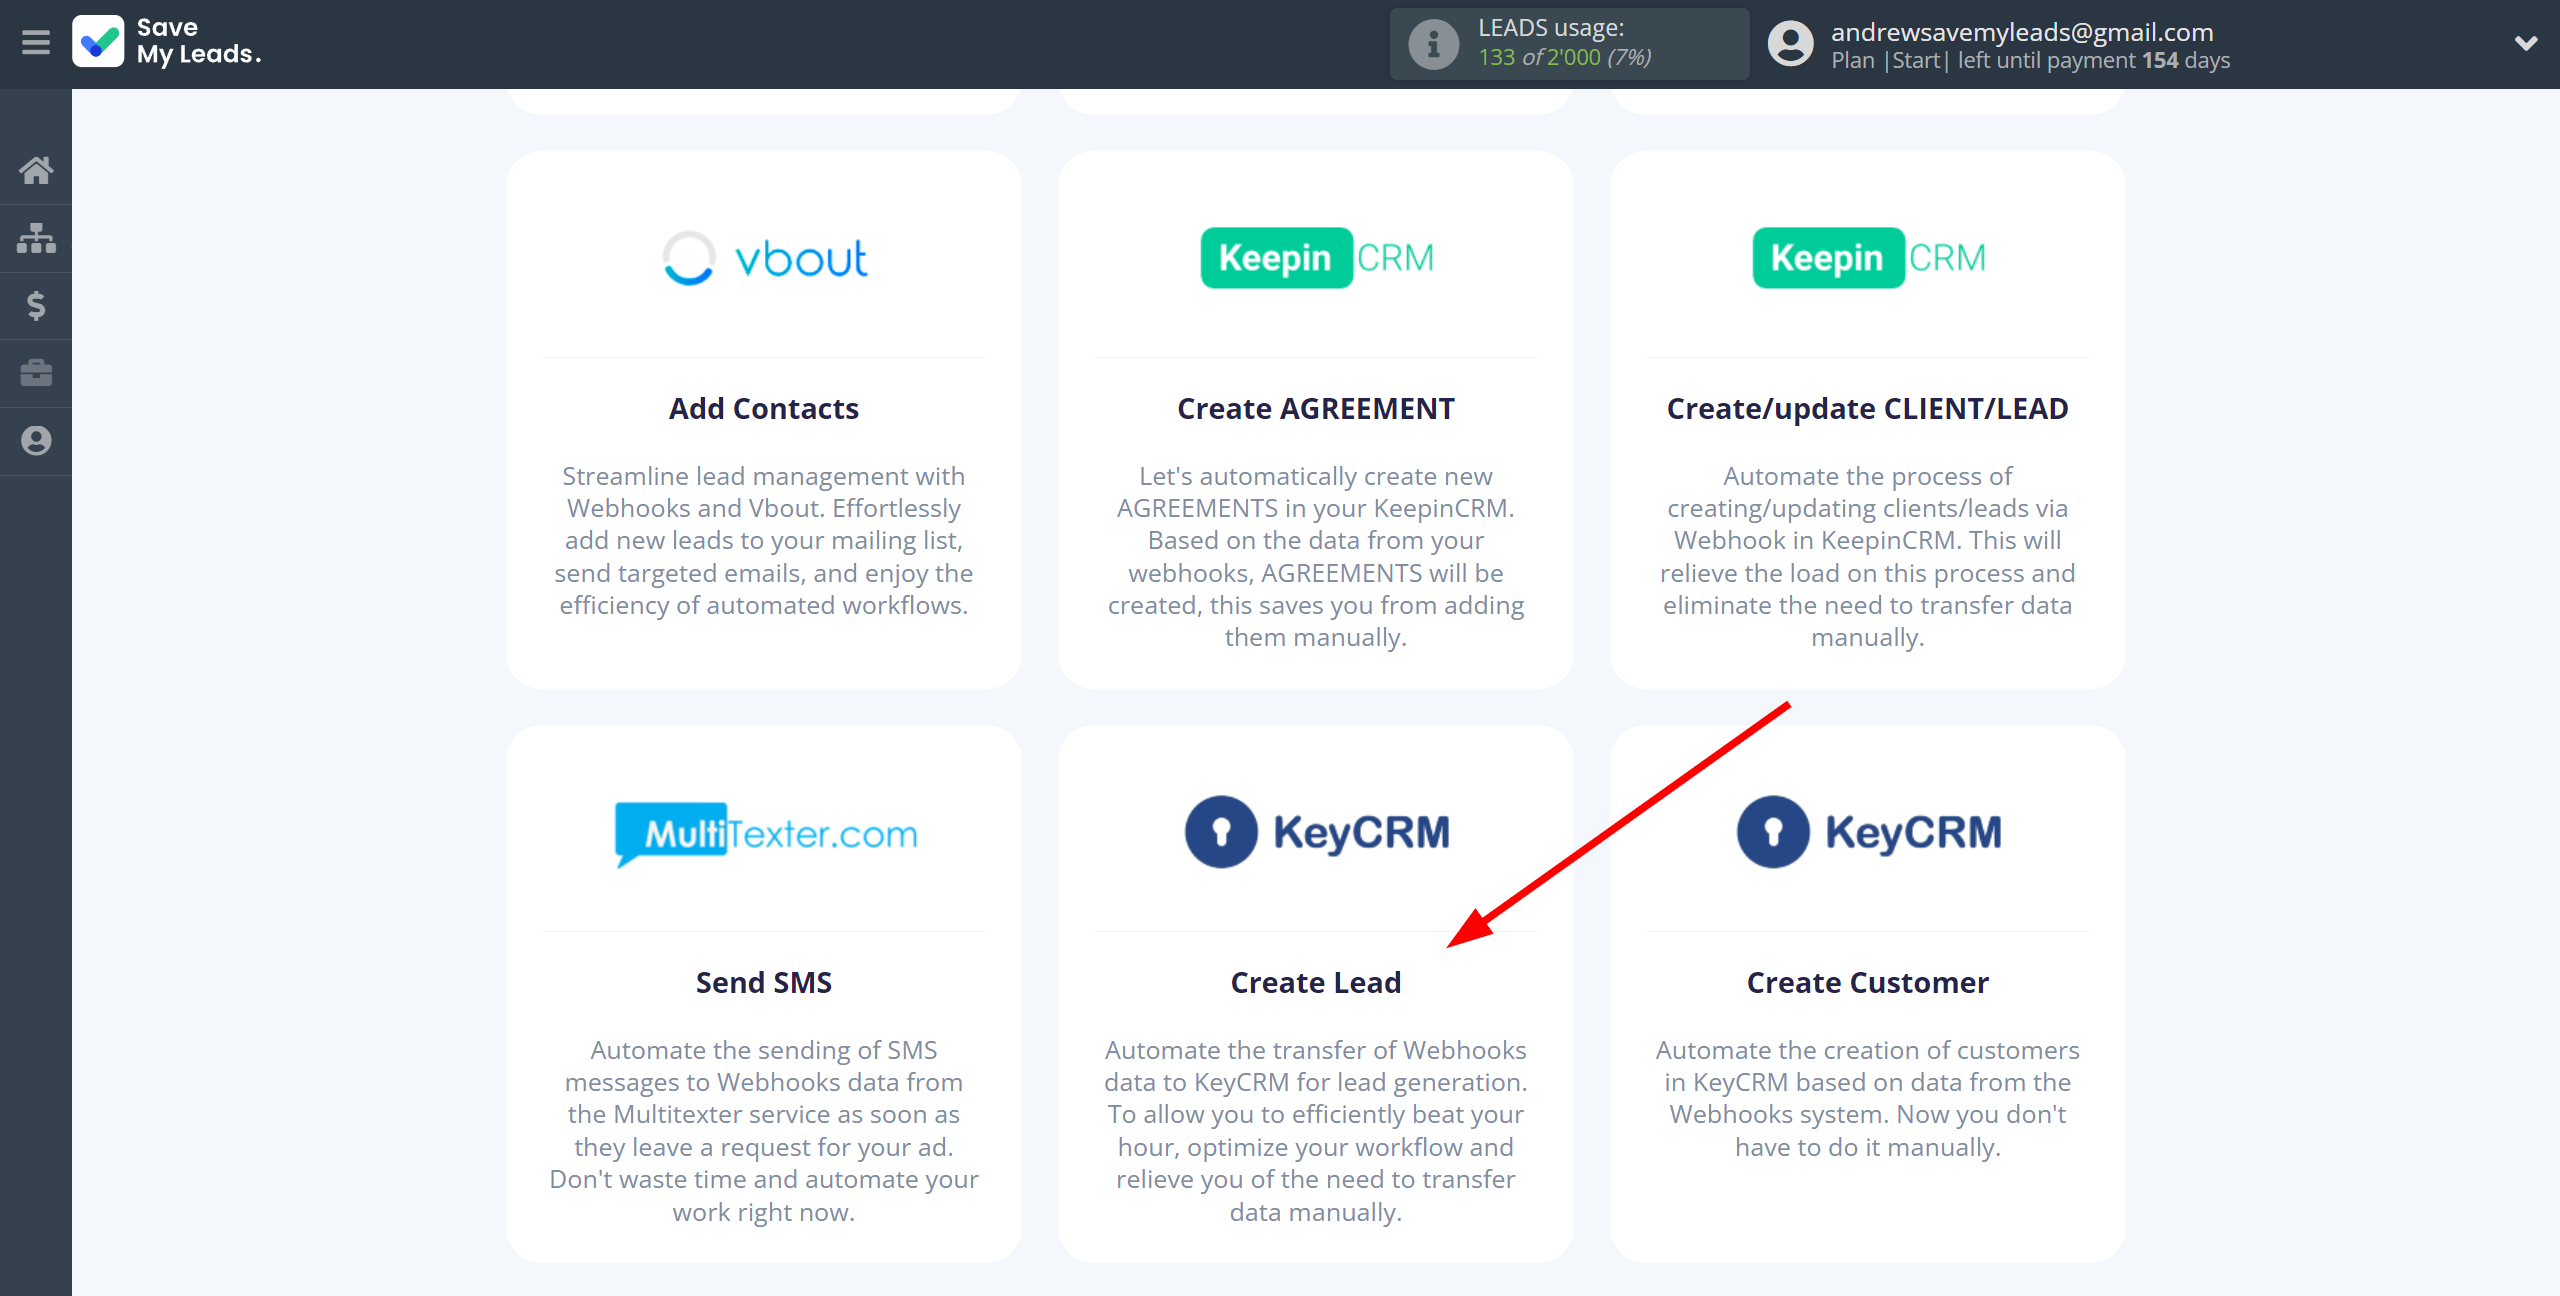Click the Send SMS title
This screenshot has width=2560, height=1296.
(764, 983)
